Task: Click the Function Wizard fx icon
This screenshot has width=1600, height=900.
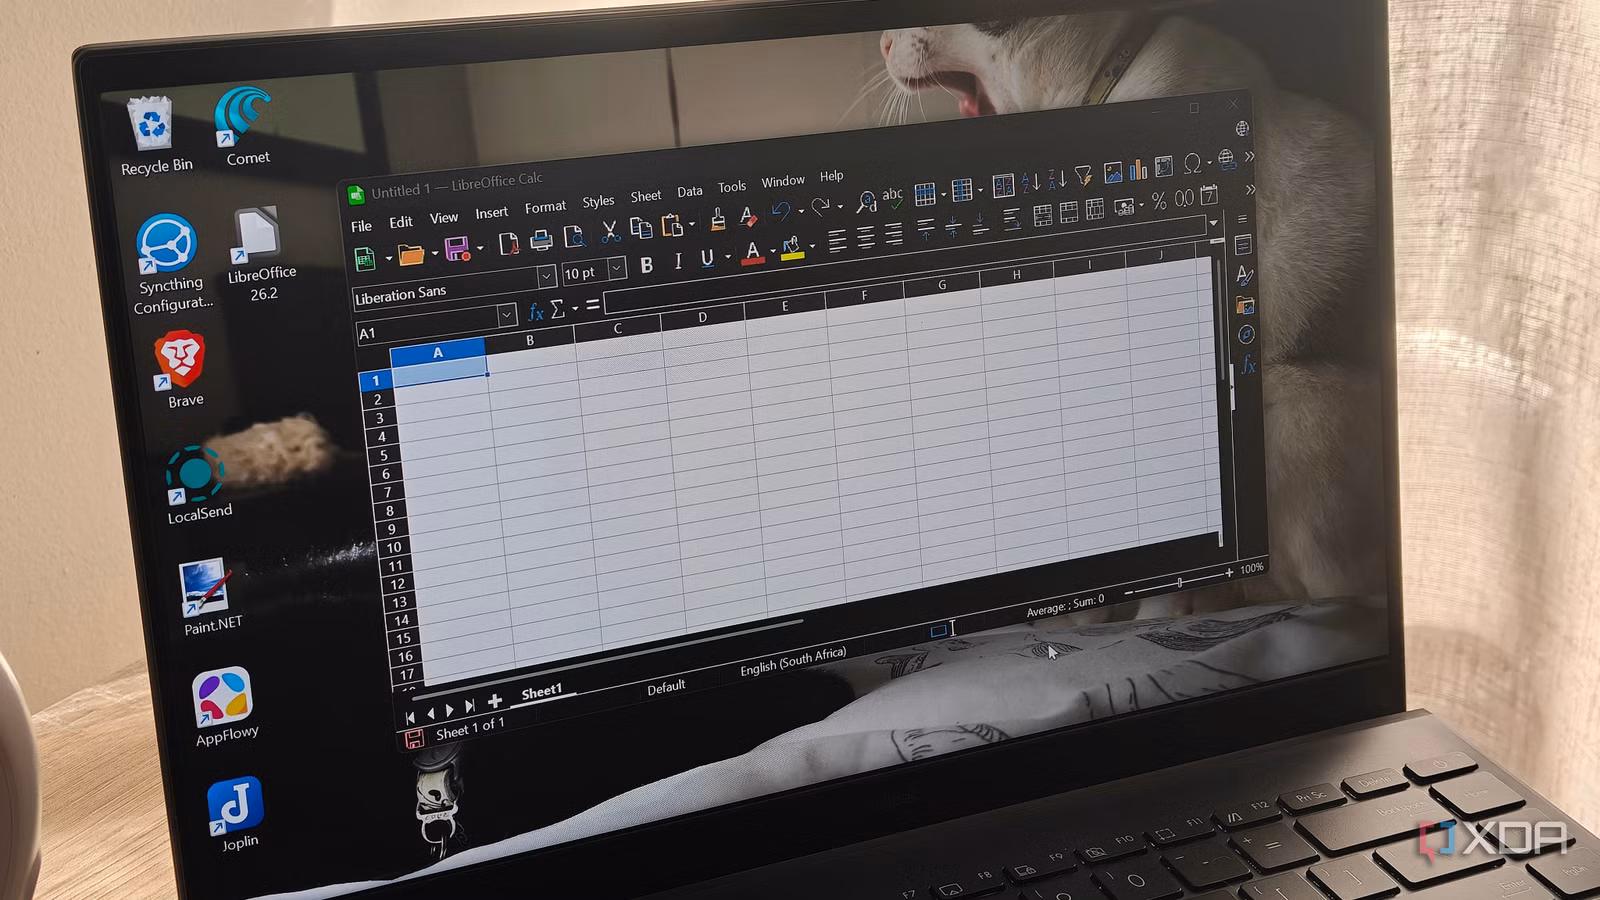Action: coord(536,312)
